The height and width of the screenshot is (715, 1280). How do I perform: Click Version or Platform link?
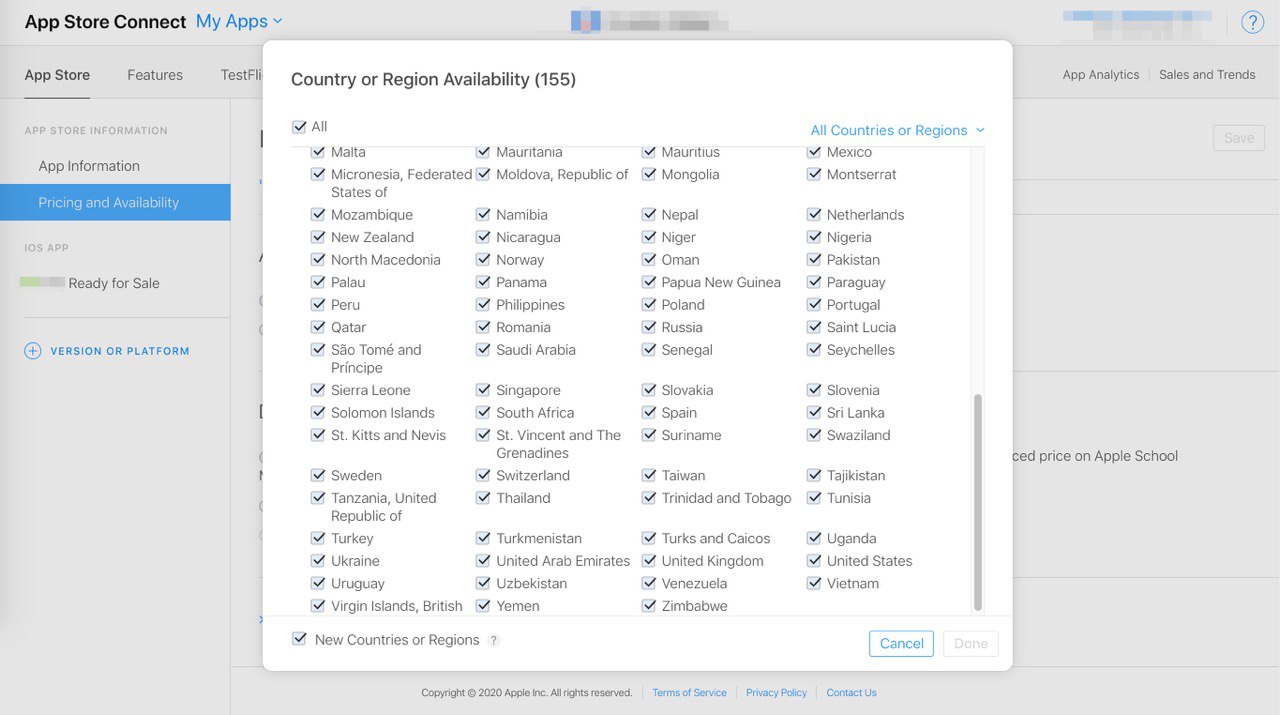point(120,351)
